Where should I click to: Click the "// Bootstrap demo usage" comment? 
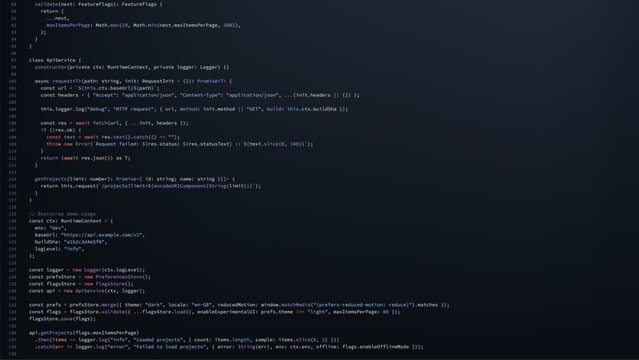pos(62,214)
